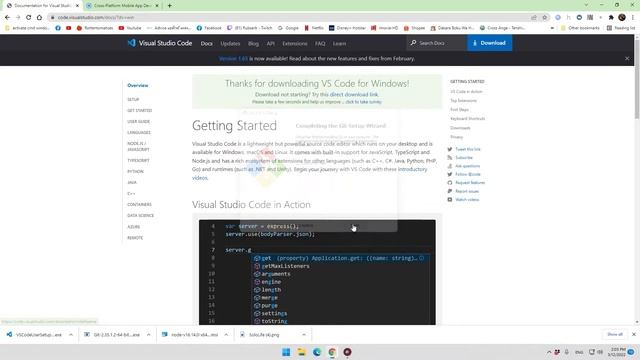Click the take survey link
The width and height of the screenshot is (640, 360).
point(363,102)
